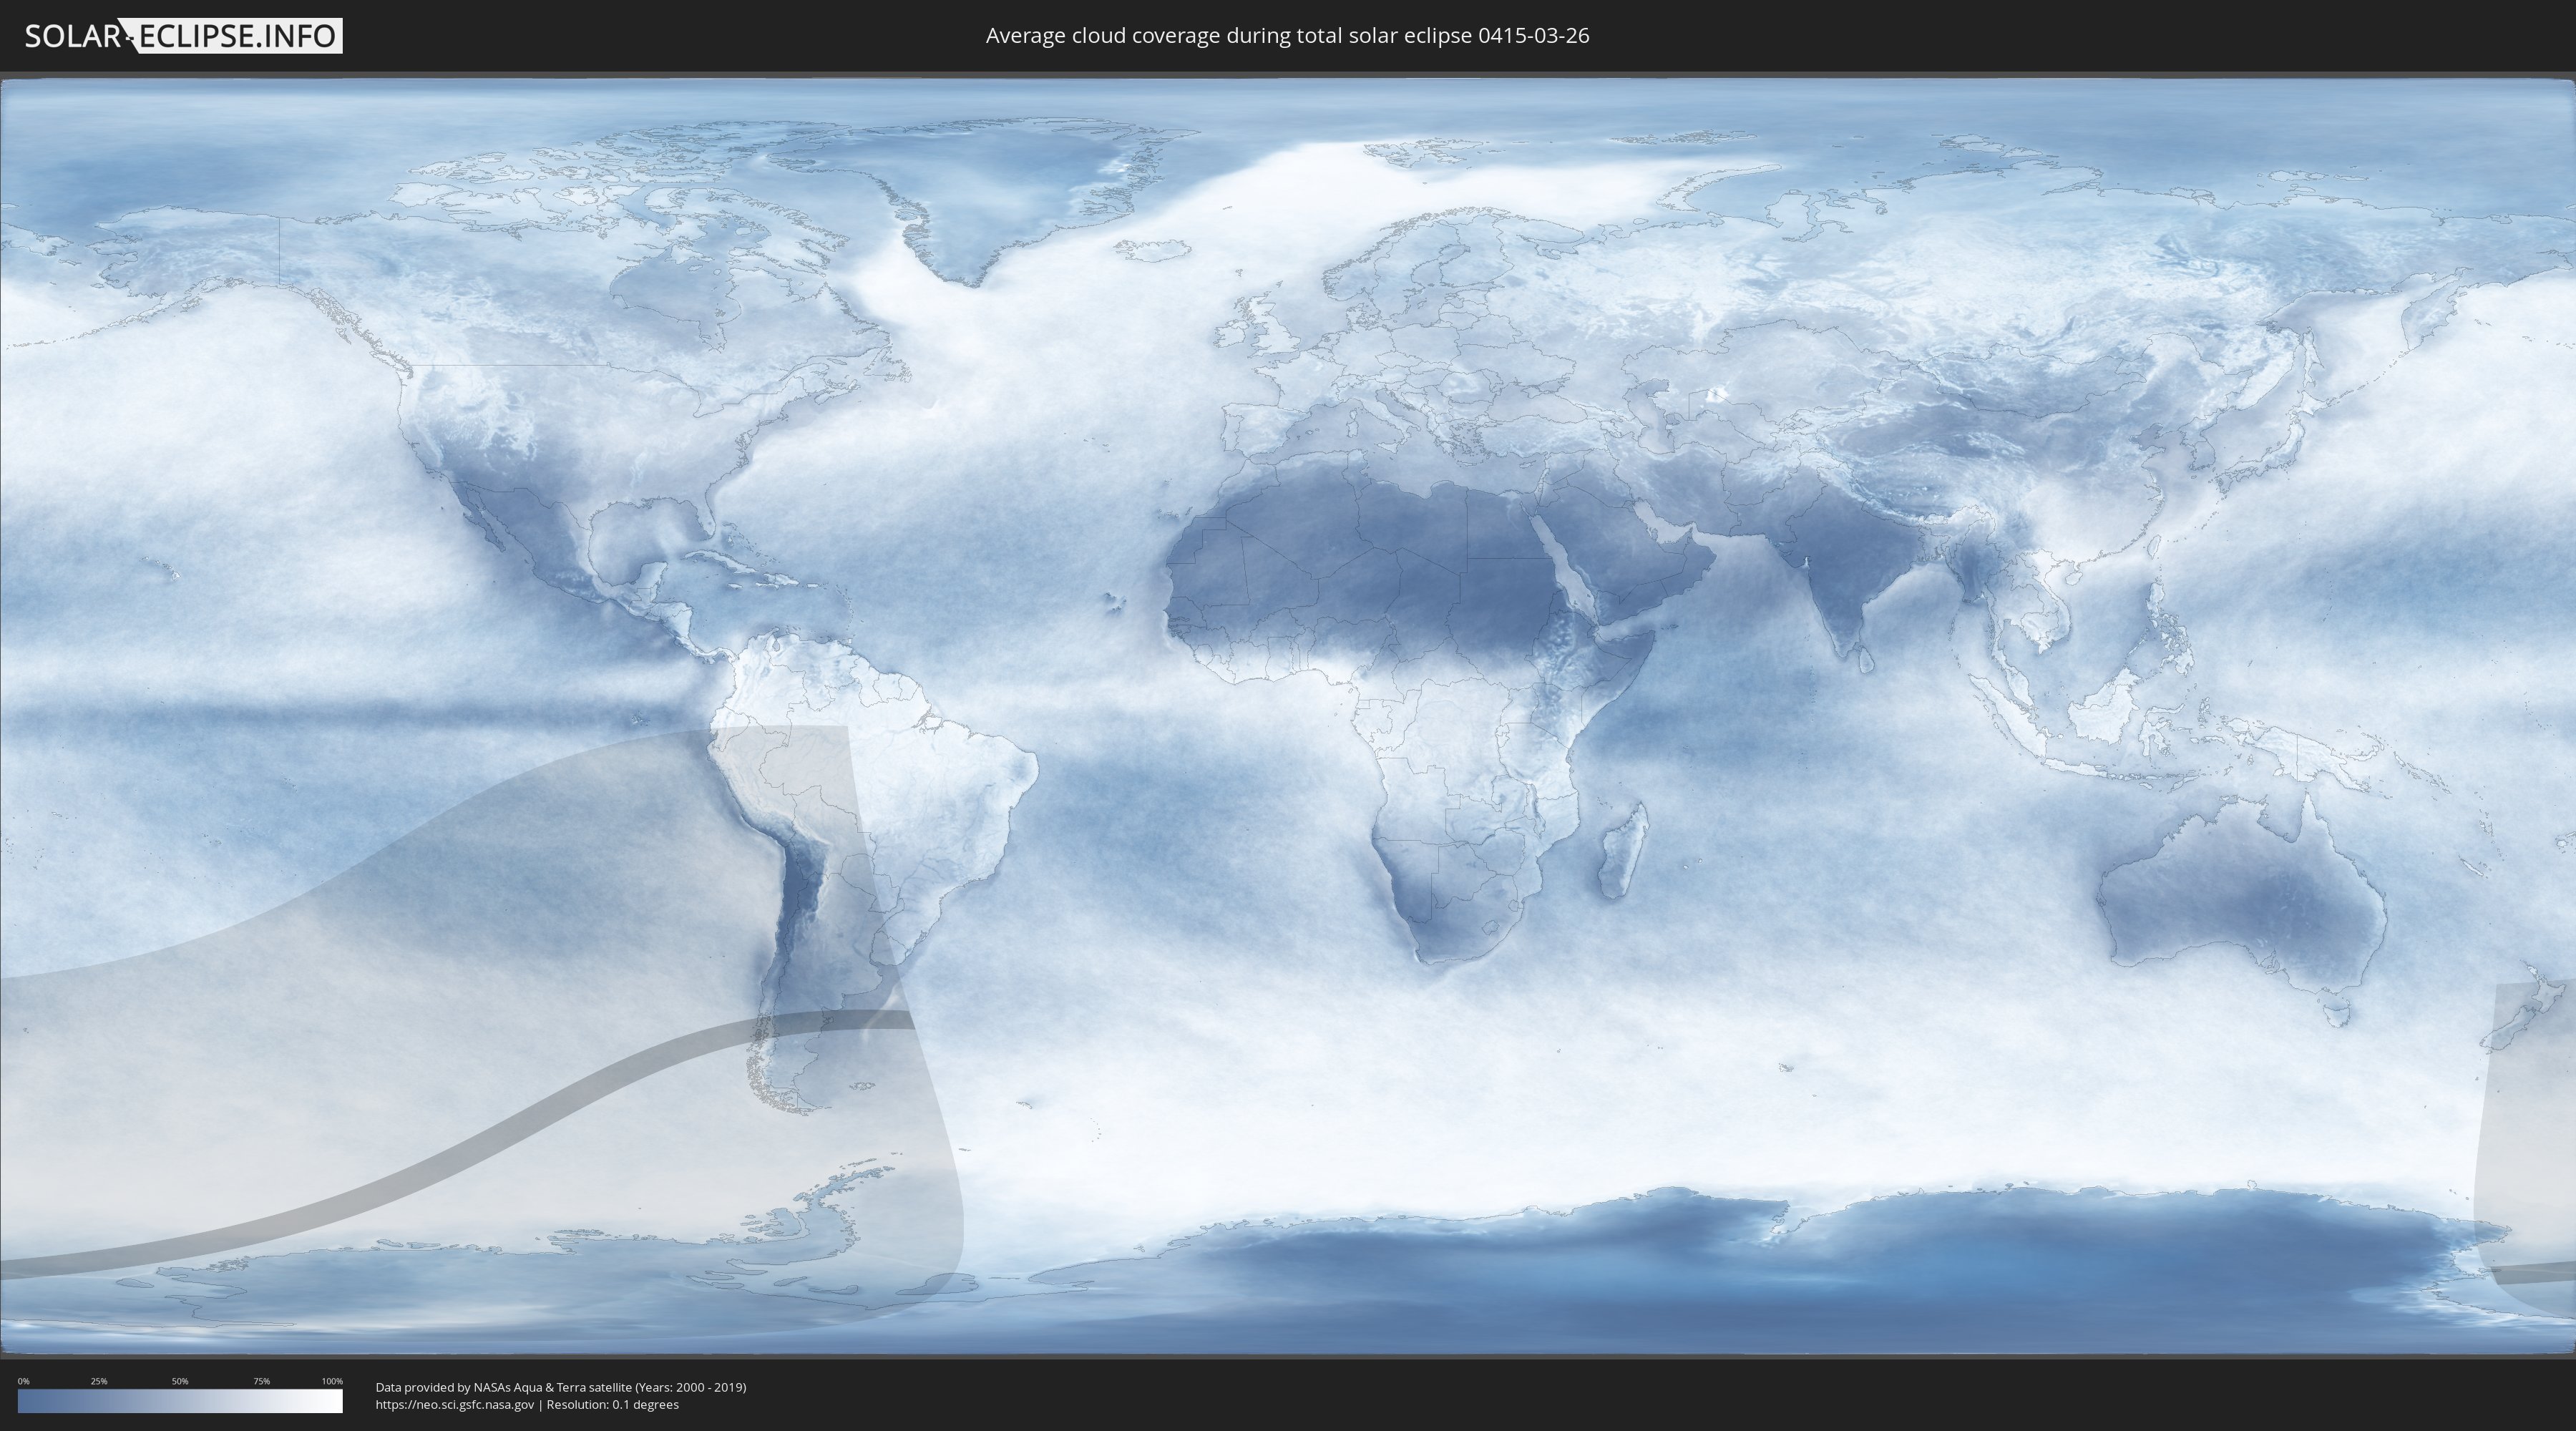Click the 75% legend label
The height and width of the screenshot is (1431, 2576).
pyautogui.click(x=261, y=1381)
